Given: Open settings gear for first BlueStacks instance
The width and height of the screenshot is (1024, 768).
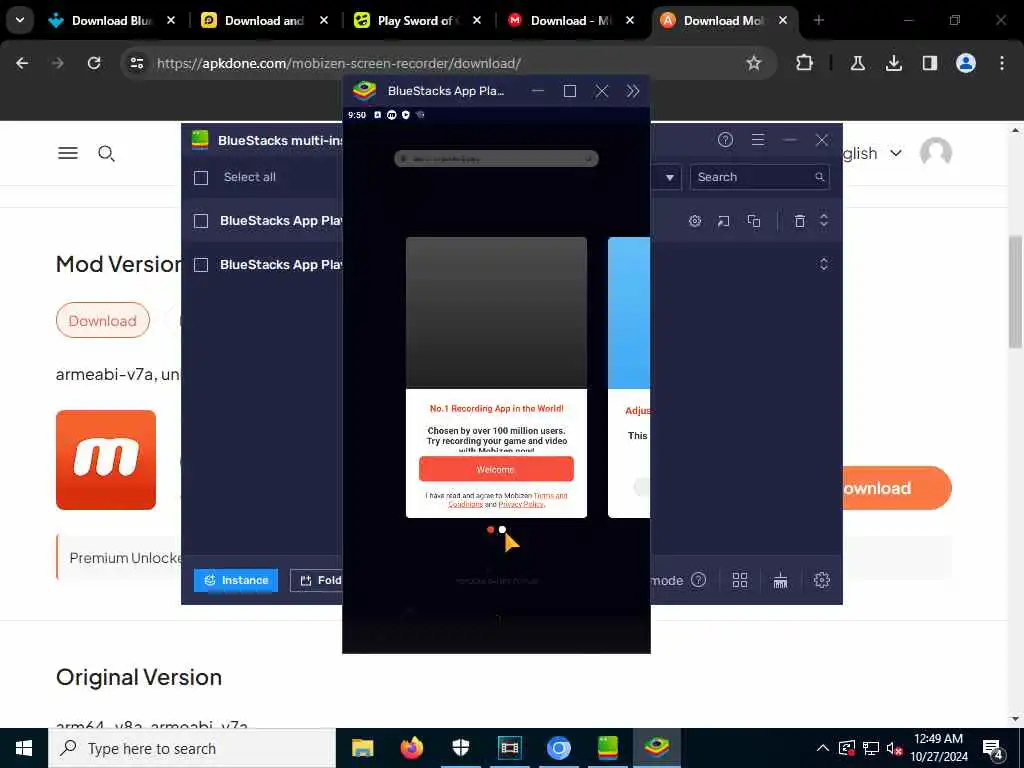Looking at the screenshot, I should [x=695, y=221].
